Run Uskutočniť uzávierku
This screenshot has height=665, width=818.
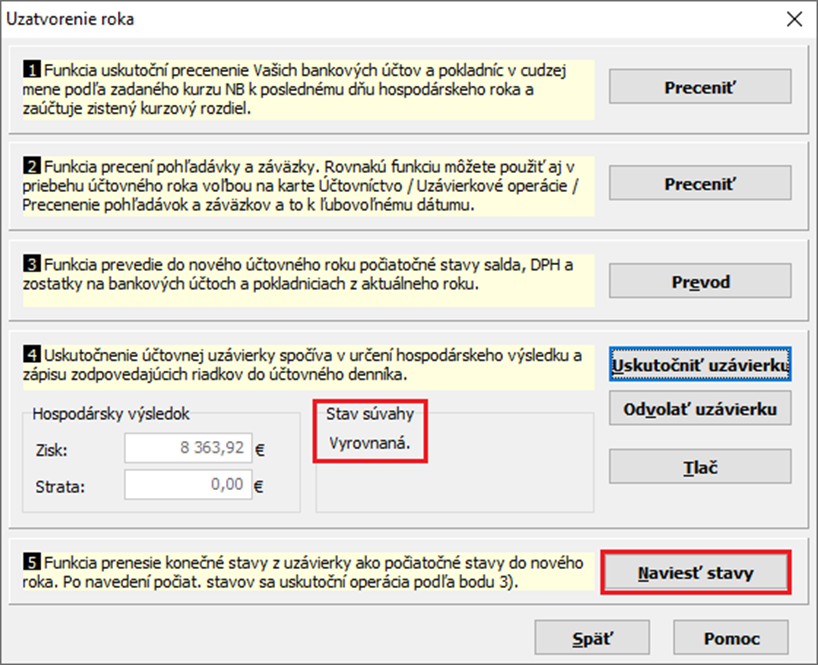tap(700, 365)
